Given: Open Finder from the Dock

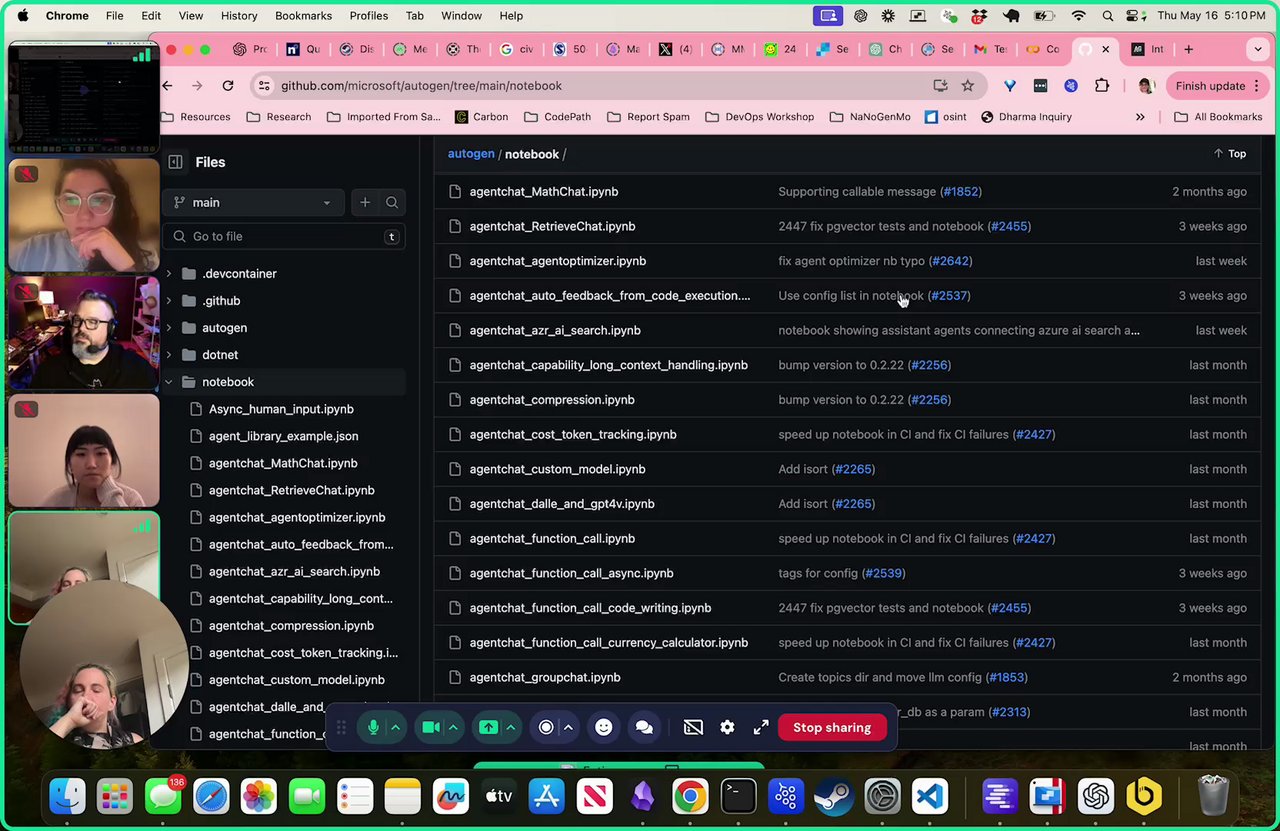Looking at the screenshot, I should (x=68, y=796).
